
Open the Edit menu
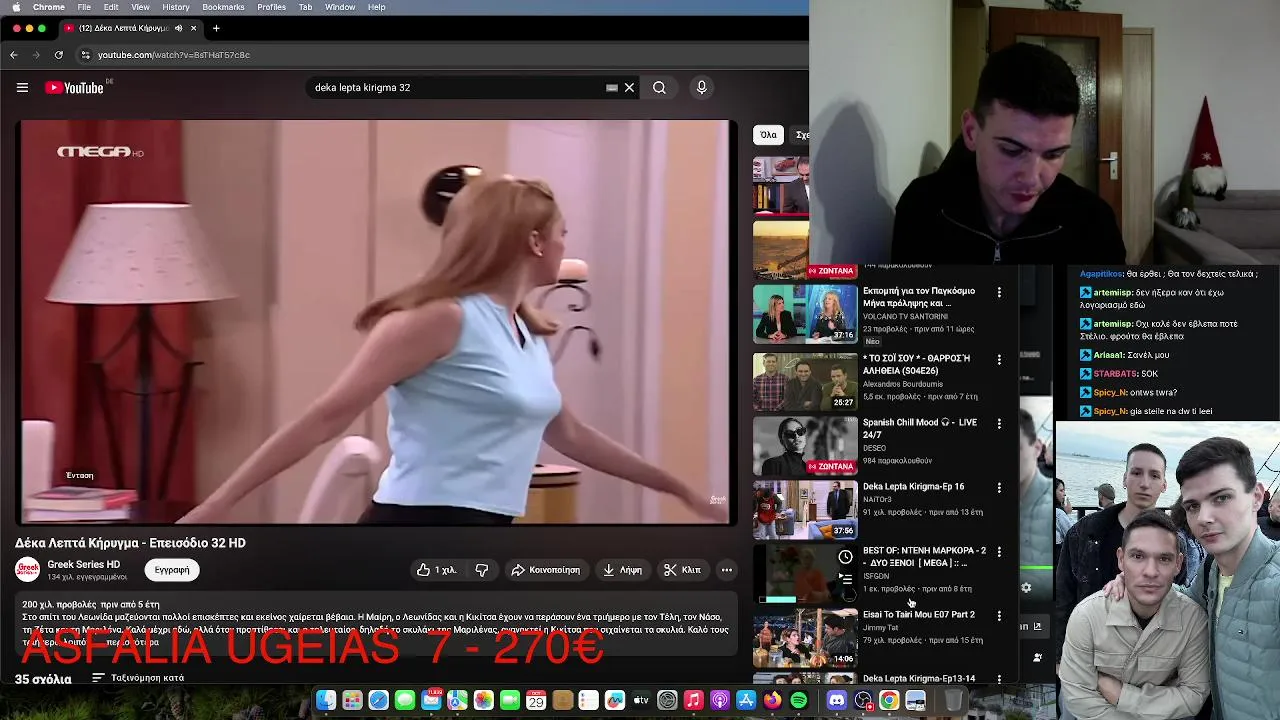pyautogui.click(x=111, y=7)
